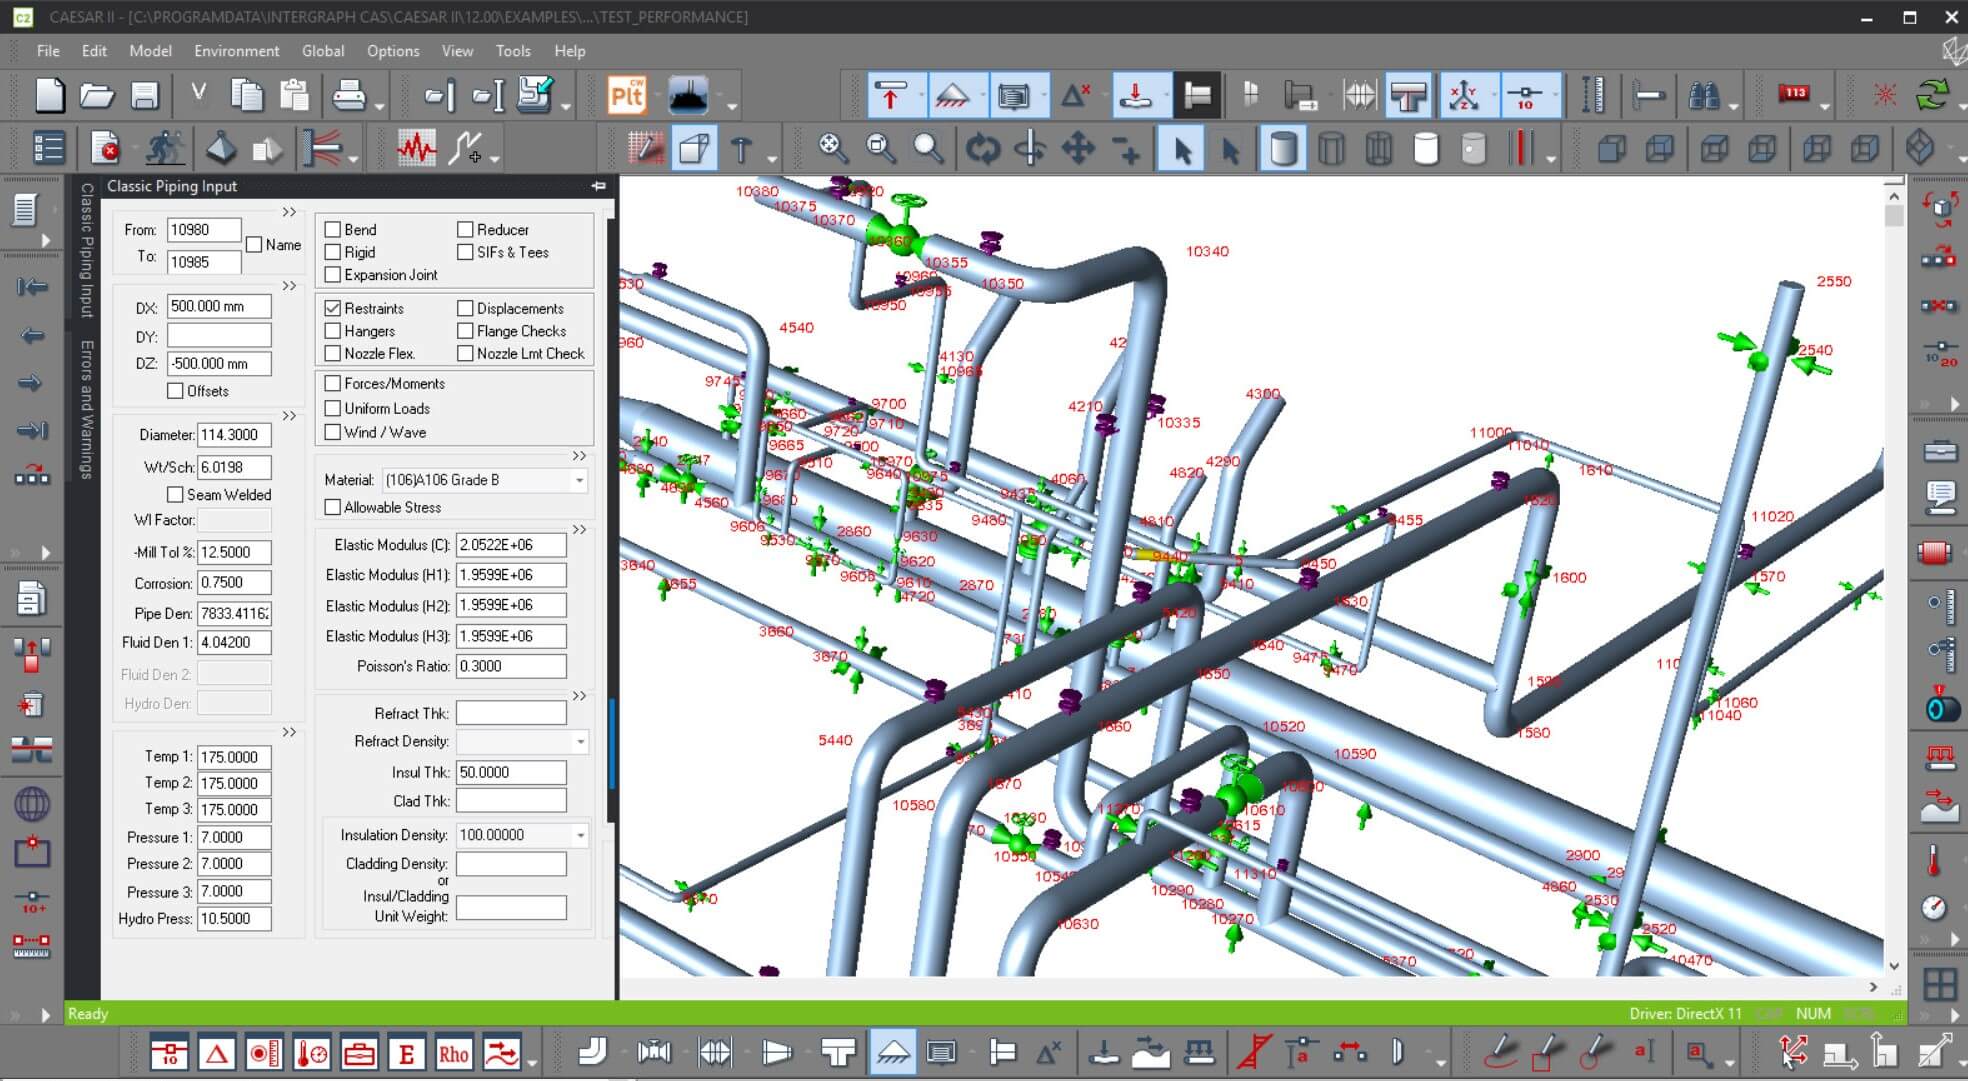Open the Insulation Density dropdown
Screen dimensions: 1968x1081
580,834
